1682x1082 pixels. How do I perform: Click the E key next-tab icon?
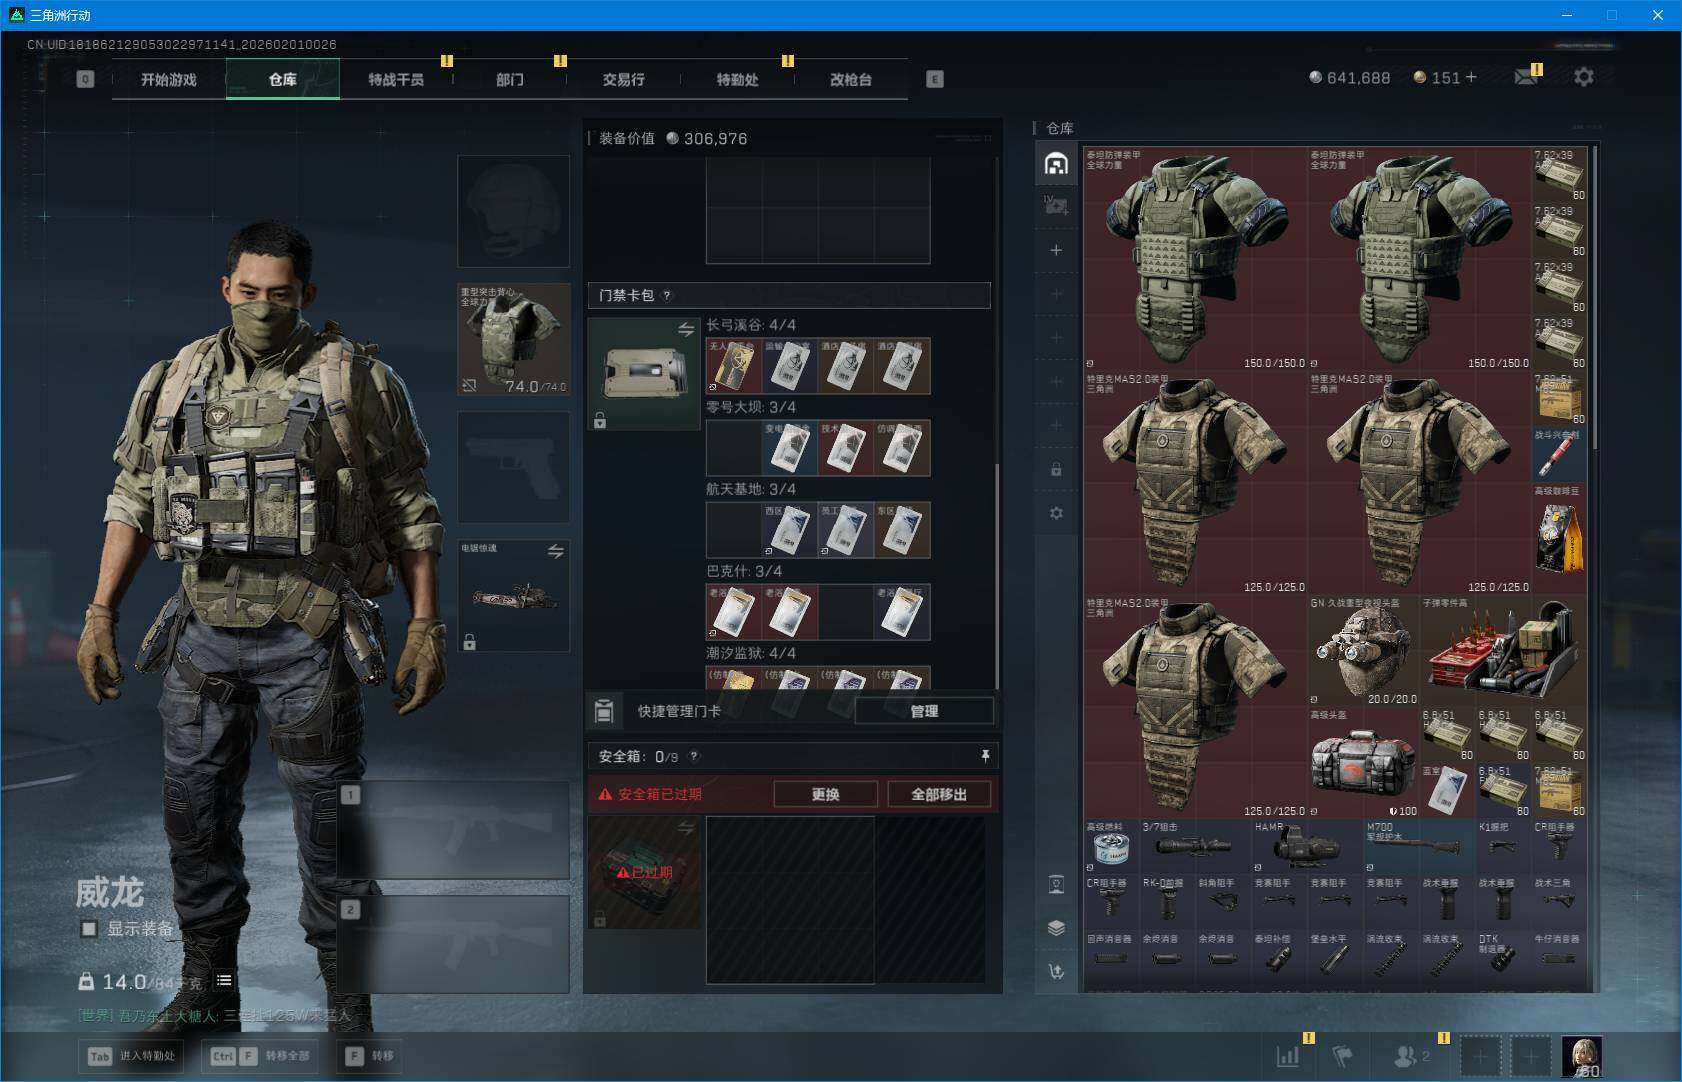click(x=935, y=79)
